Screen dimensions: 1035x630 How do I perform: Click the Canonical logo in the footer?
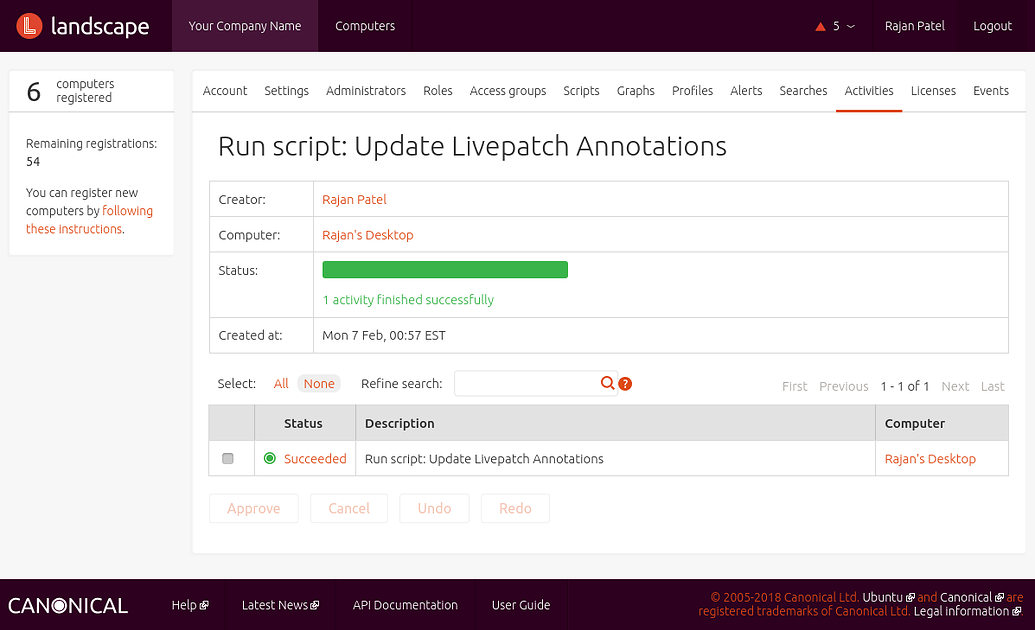[x=67, y=605]
